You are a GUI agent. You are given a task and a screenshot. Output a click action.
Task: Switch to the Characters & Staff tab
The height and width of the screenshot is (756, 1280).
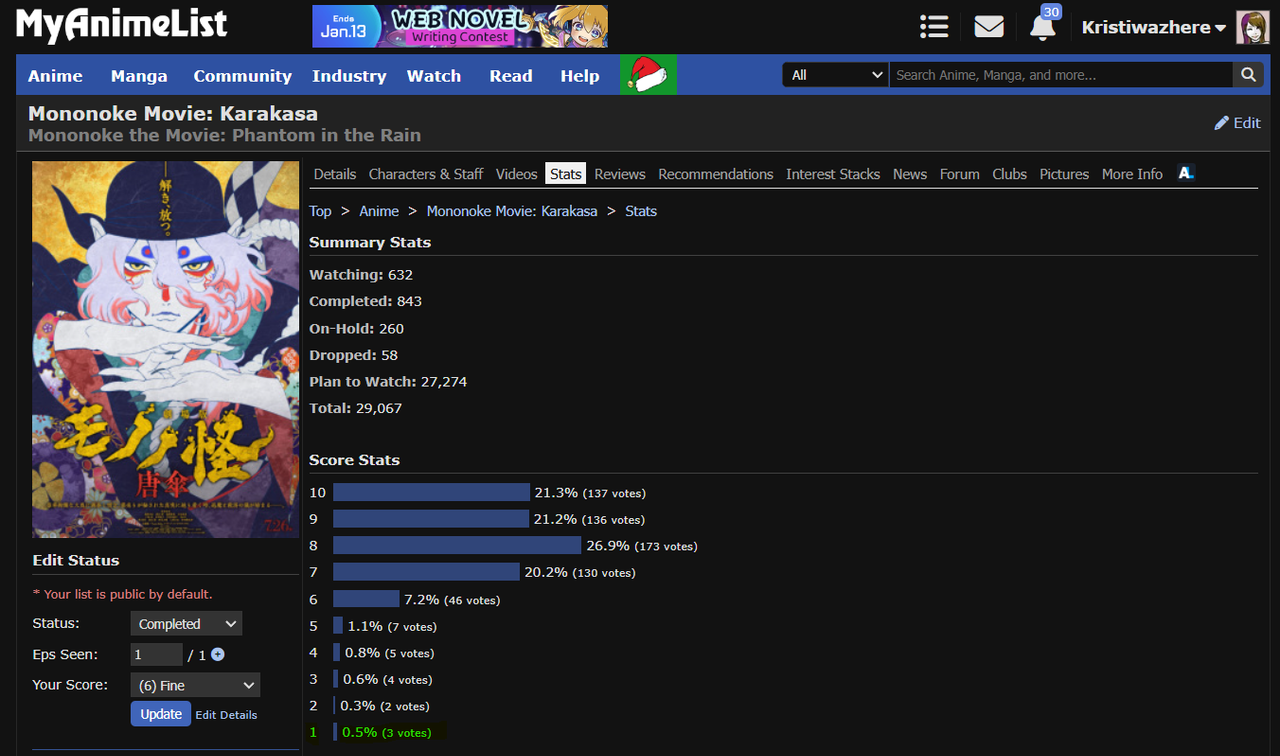(426, 174)
